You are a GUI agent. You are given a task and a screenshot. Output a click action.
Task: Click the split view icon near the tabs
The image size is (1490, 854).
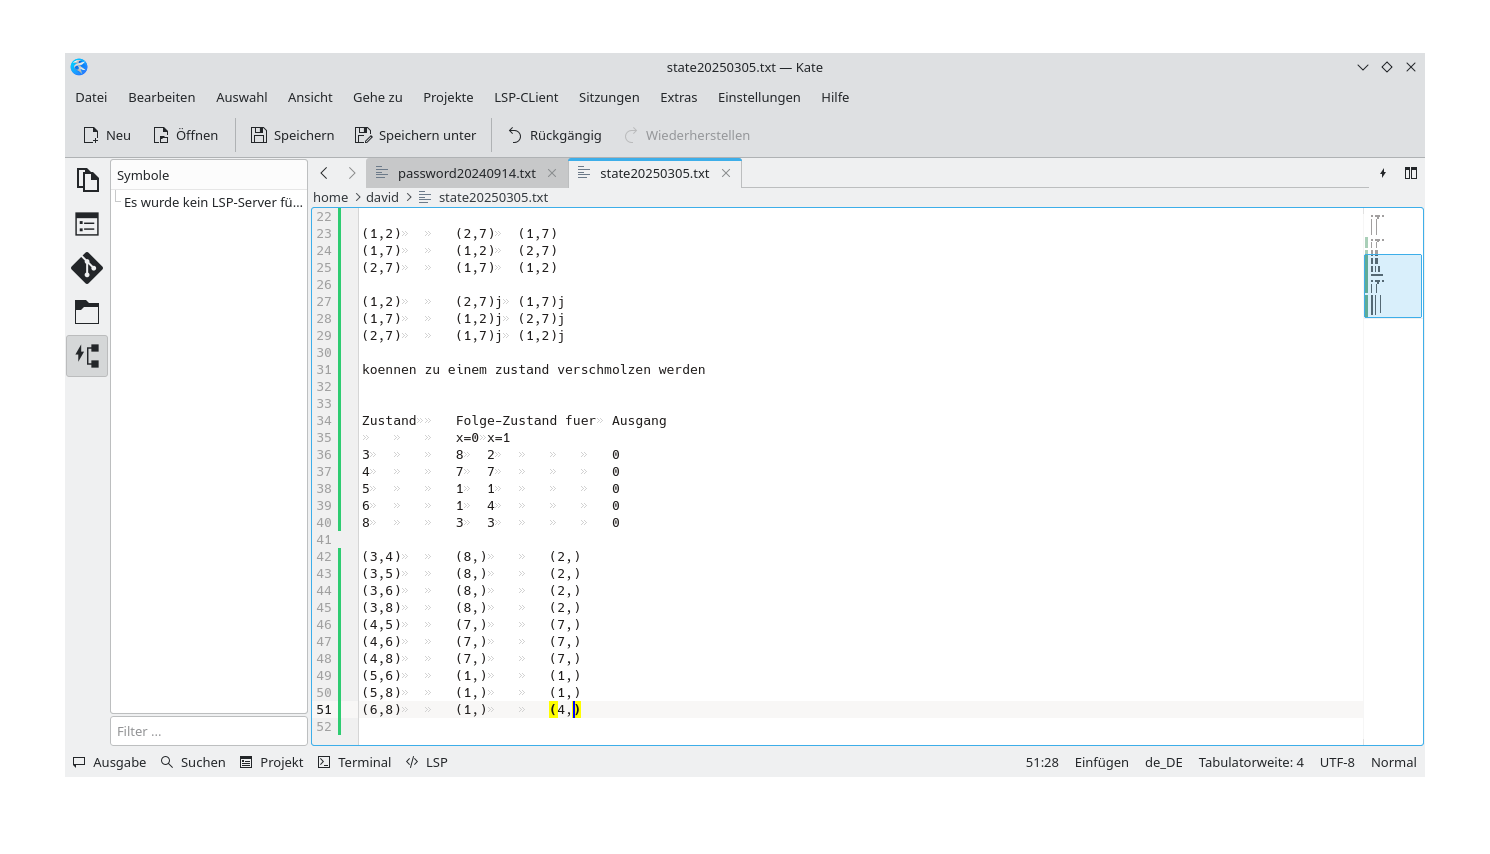point(1410,172)
